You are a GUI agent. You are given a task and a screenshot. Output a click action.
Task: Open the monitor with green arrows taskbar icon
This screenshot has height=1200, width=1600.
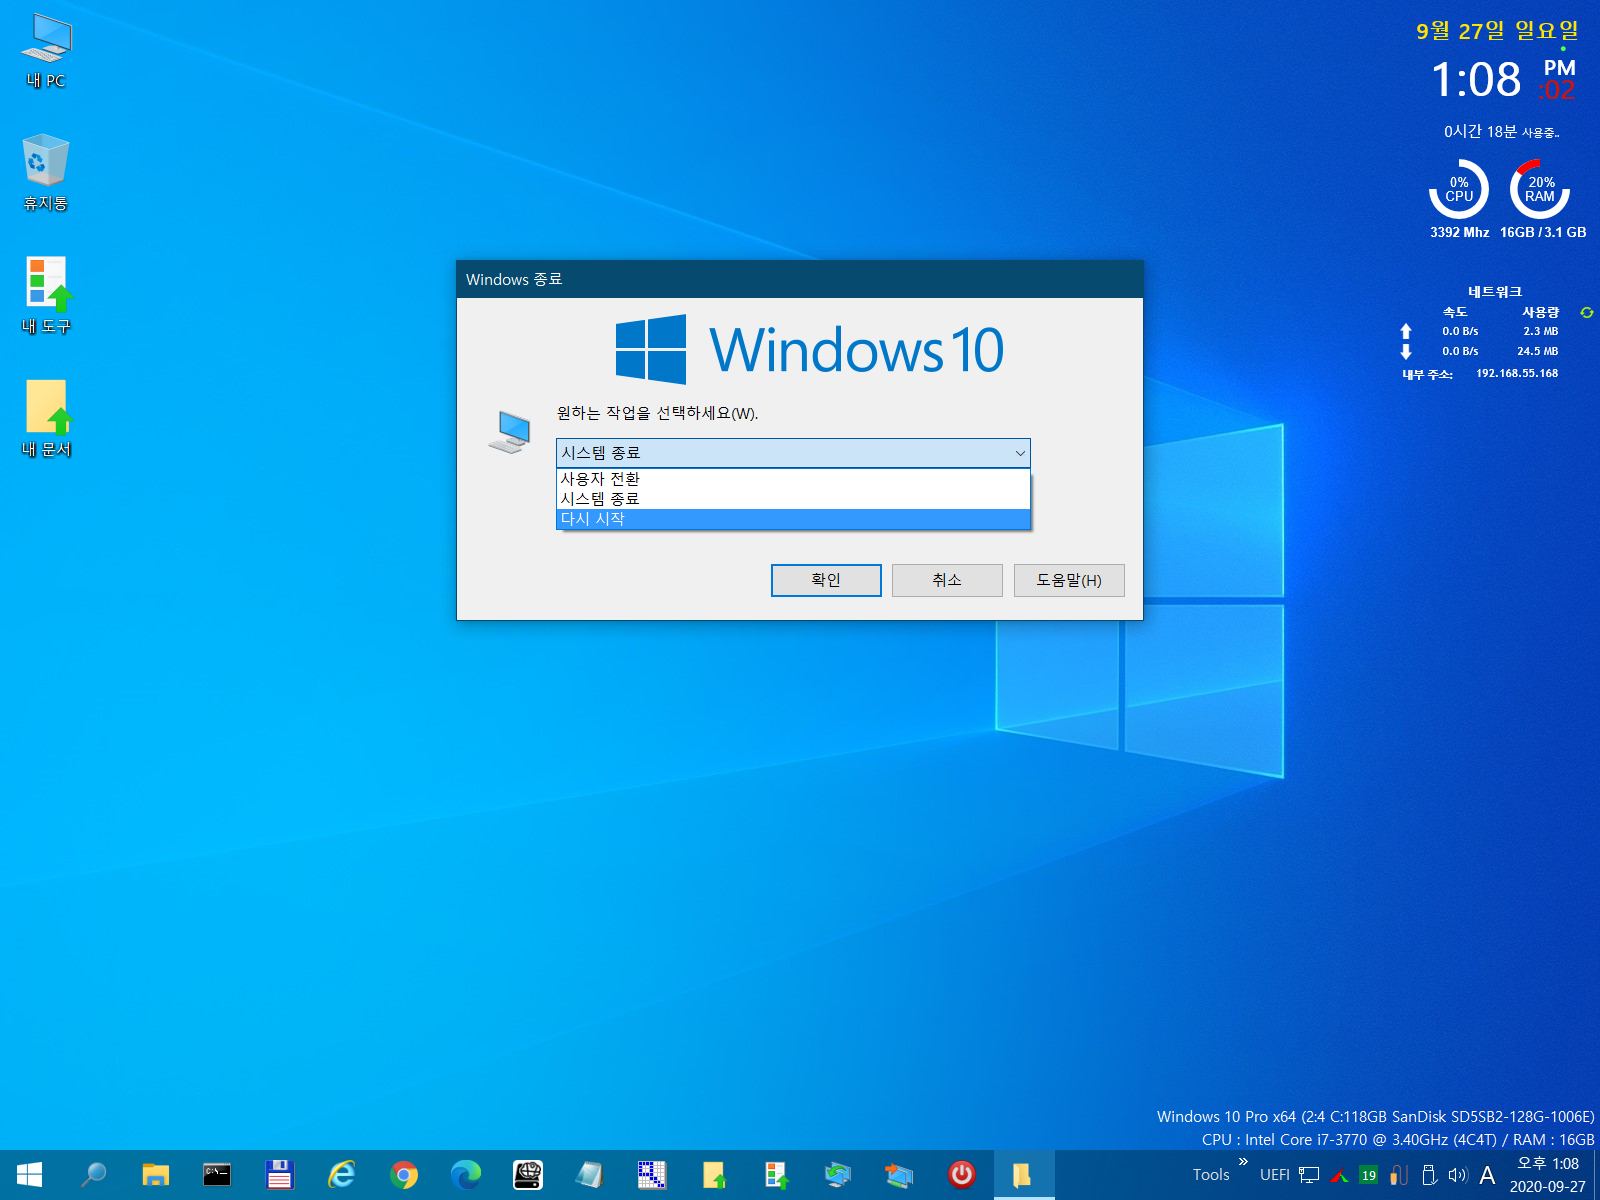pos(838,1175)
